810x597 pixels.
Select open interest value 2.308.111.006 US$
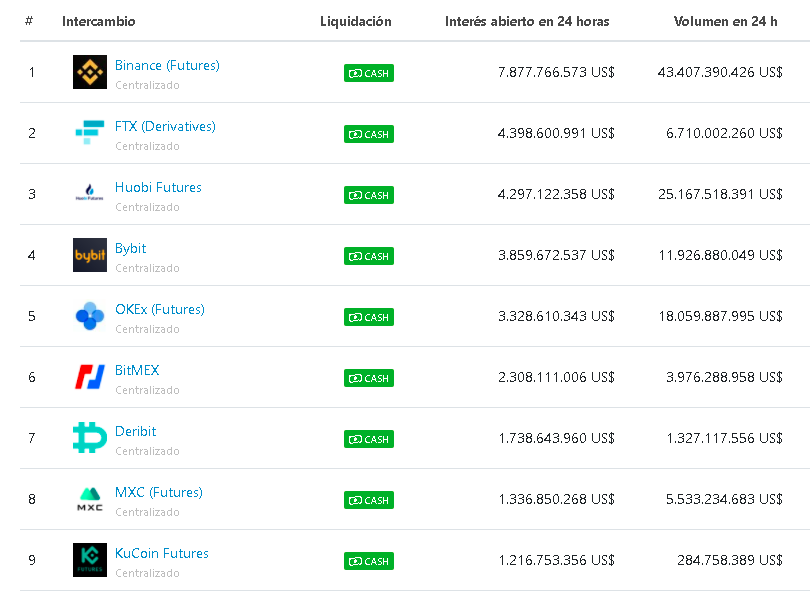click(556, 377)
